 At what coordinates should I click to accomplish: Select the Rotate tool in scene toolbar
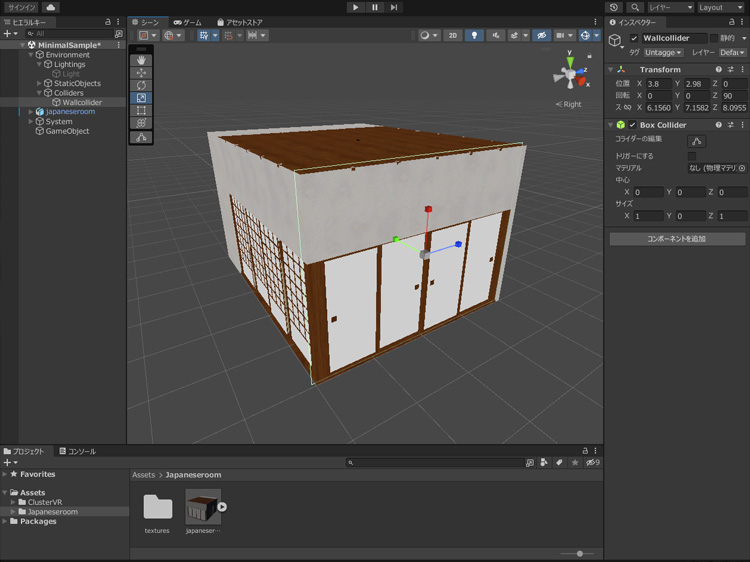click(141, 86)
